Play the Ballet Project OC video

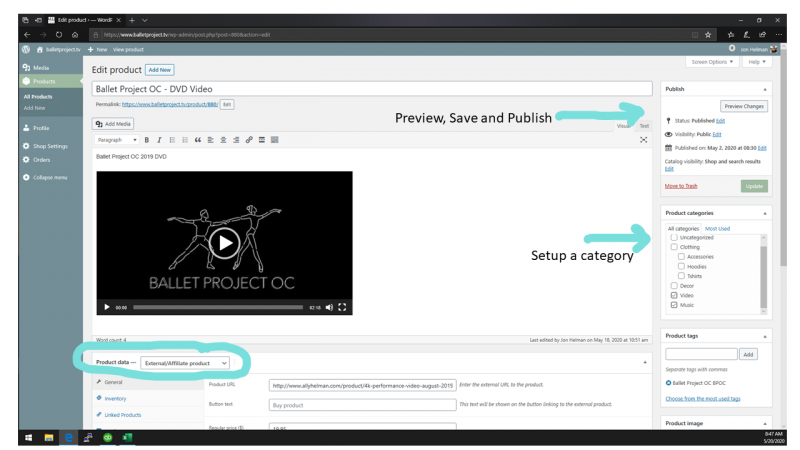tap(224, 243)
